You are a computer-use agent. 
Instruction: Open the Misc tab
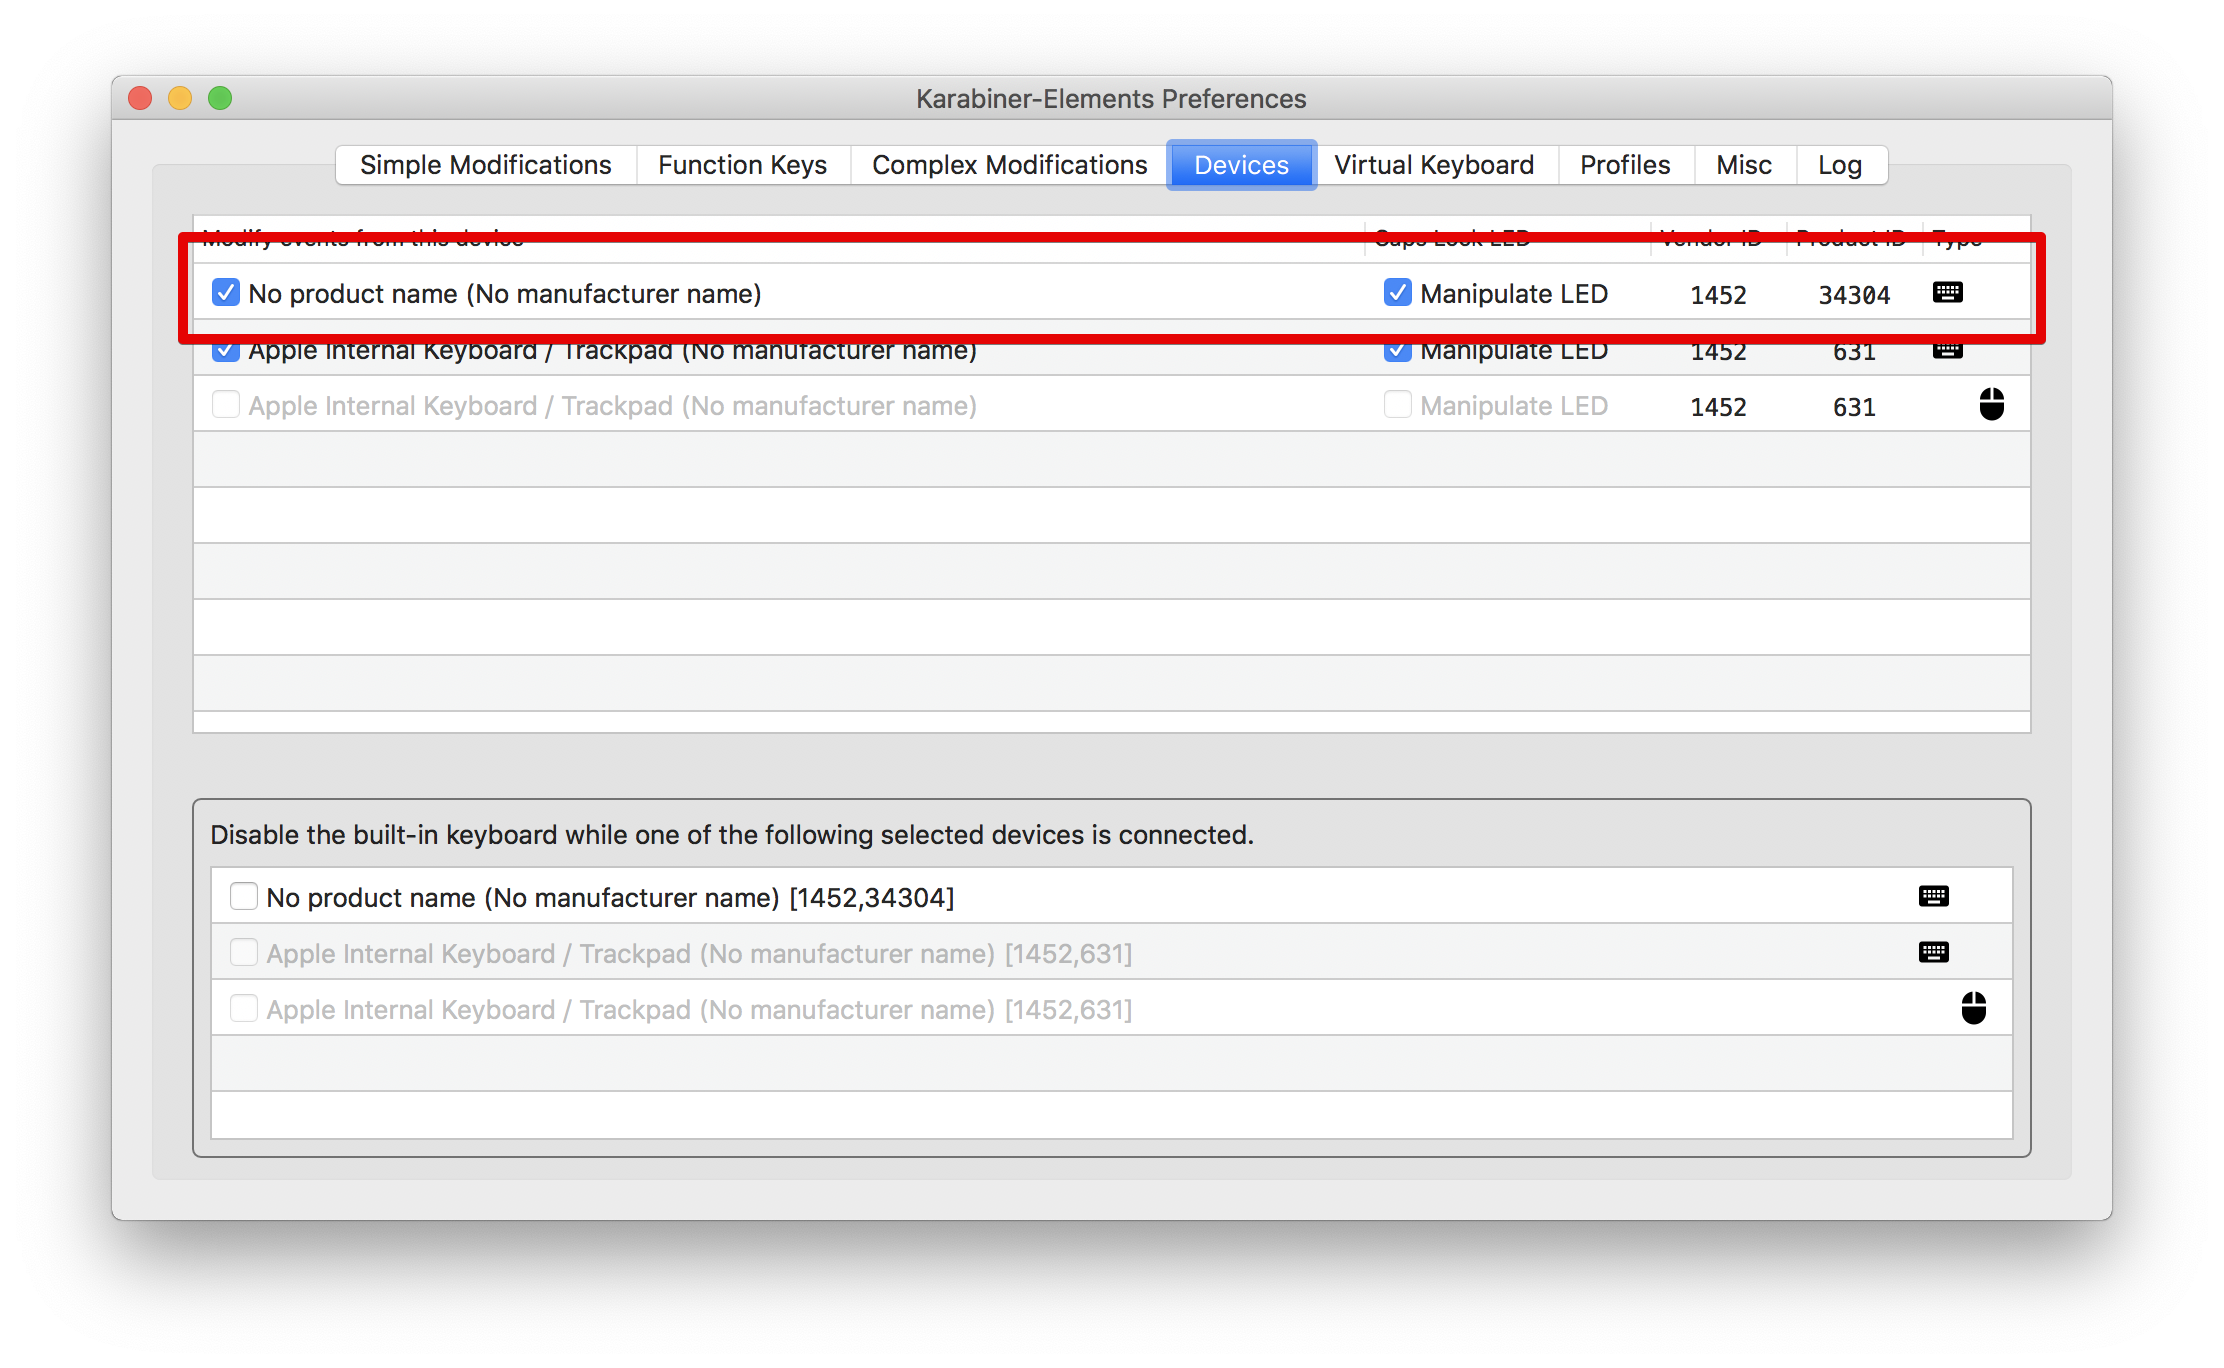pyautogui.click(x=1743, y=165)
